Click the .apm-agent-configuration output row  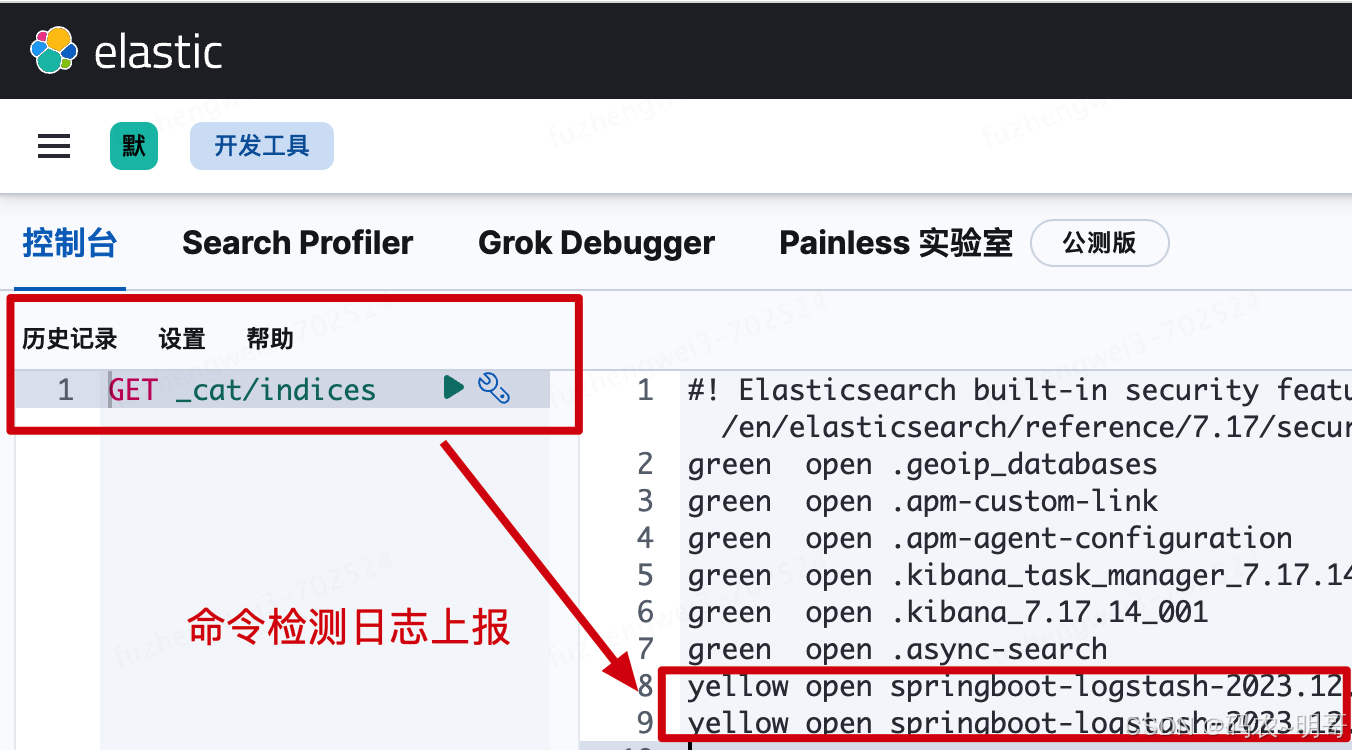(990, 538)
